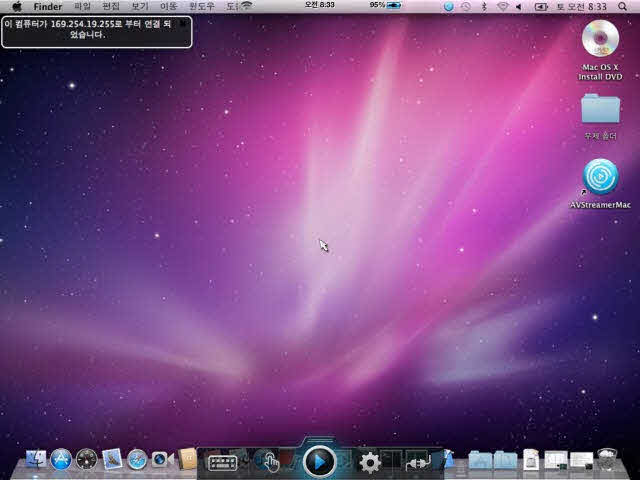The height and width of the screenshot is (480, 640).
Task: Open the Apple menu
Action: pos(16,7)
